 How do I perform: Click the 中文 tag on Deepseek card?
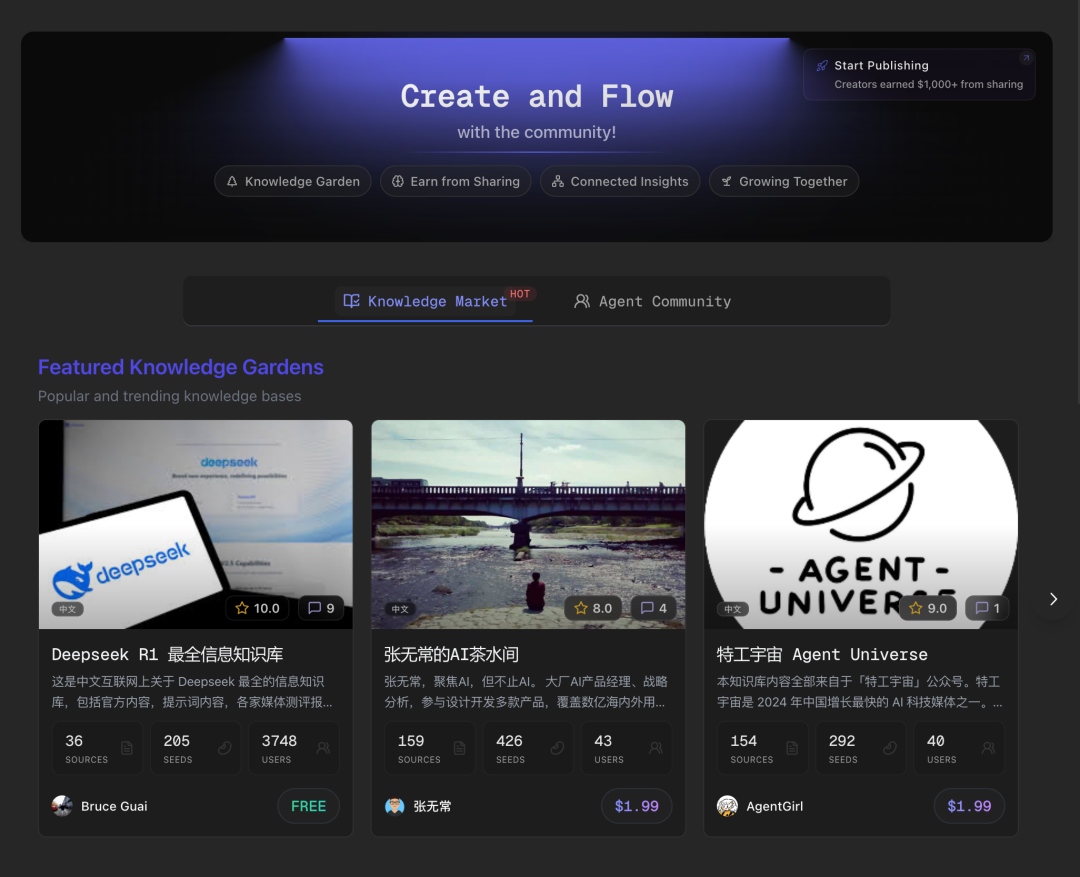[x=68, y=609]
